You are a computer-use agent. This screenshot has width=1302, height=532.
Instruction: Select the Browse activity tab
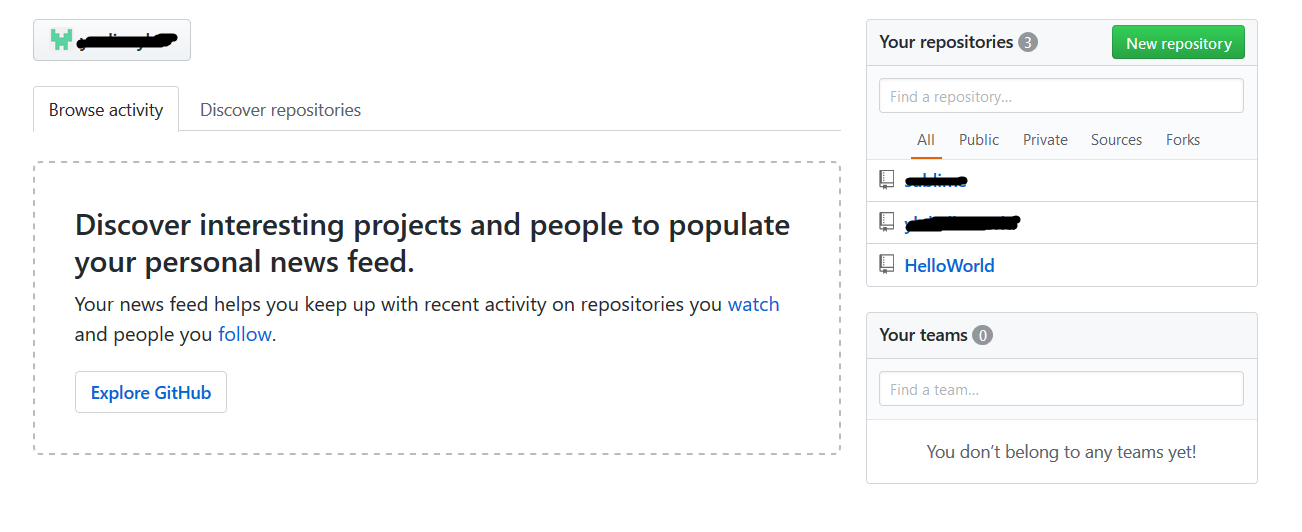point(106,110)
